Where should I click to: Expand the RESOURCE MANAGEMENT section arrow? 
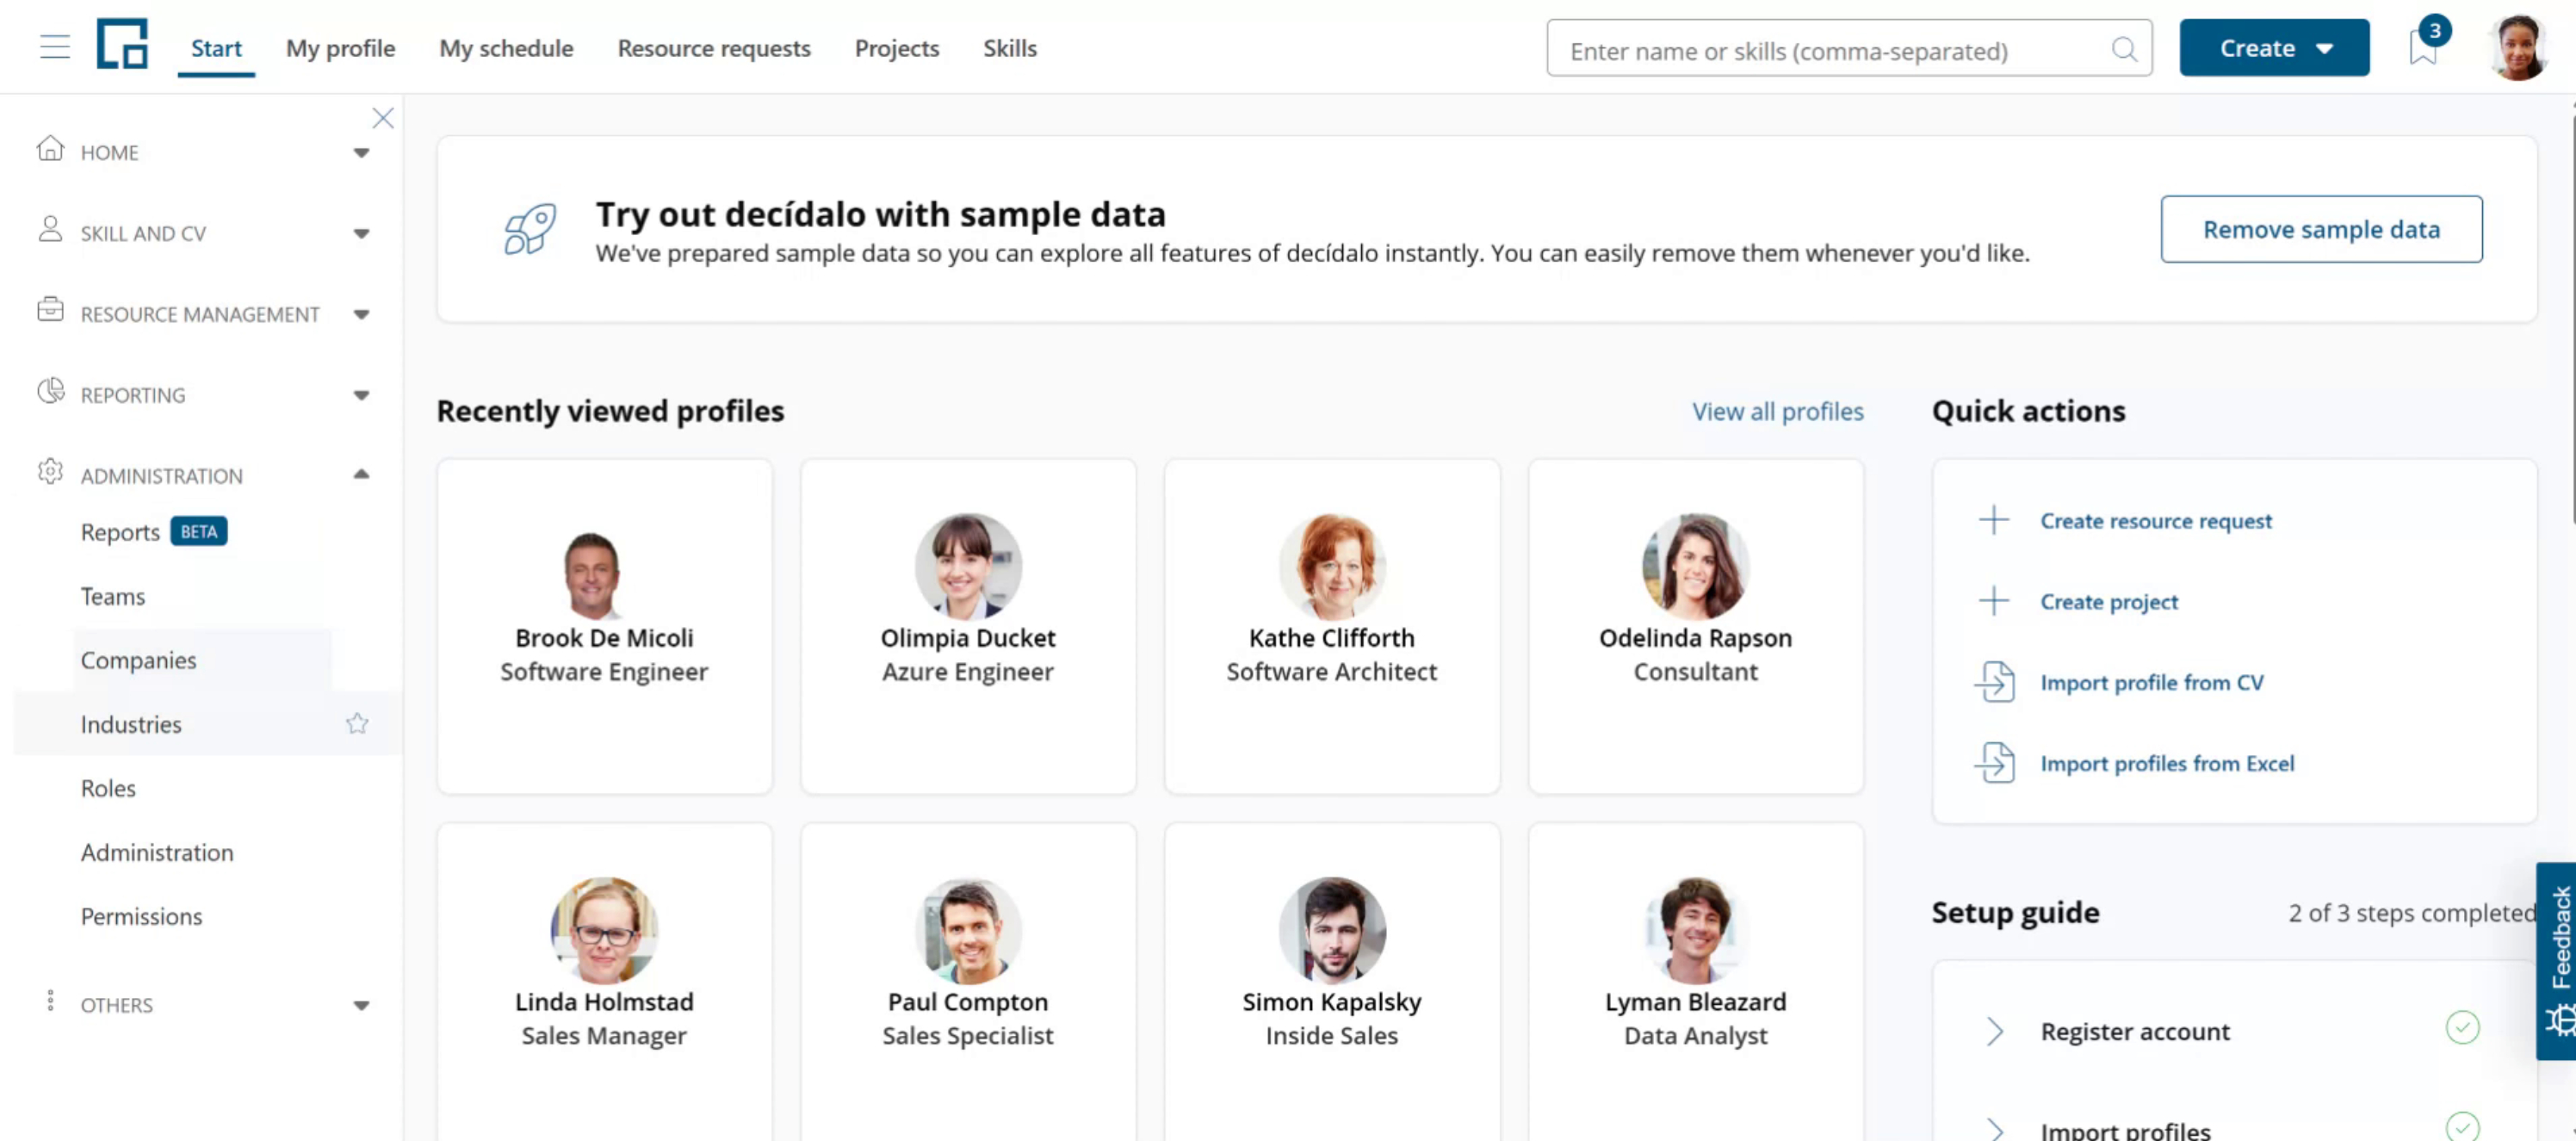(361, 315)
